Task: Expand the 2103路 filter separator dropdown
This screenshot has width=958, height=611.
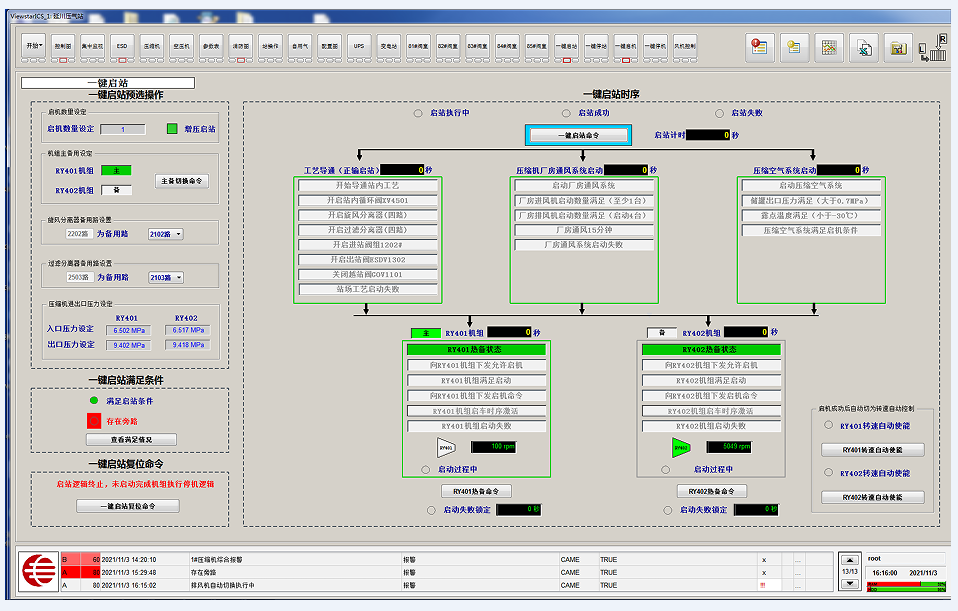Action: [165, 277]
